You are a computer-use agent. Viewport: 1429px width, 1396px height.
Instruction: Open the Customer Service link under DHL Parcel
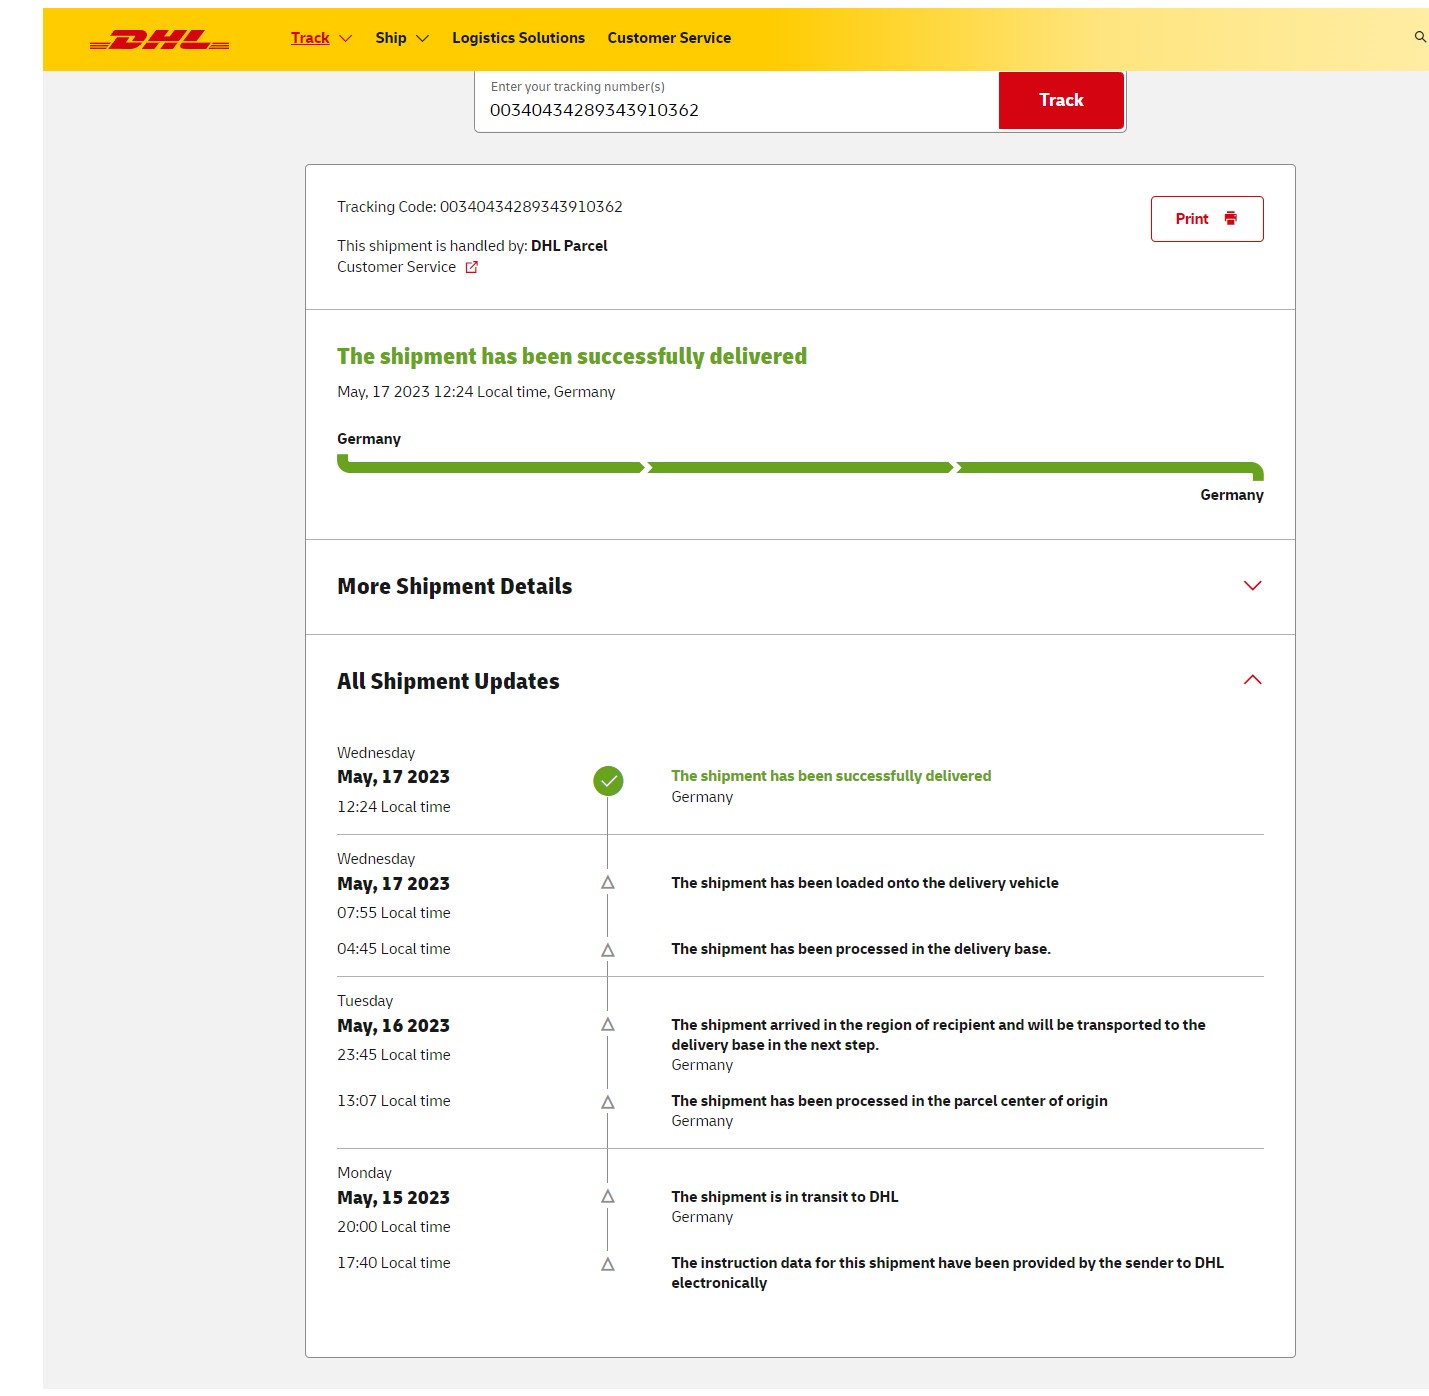click(397, 267)
